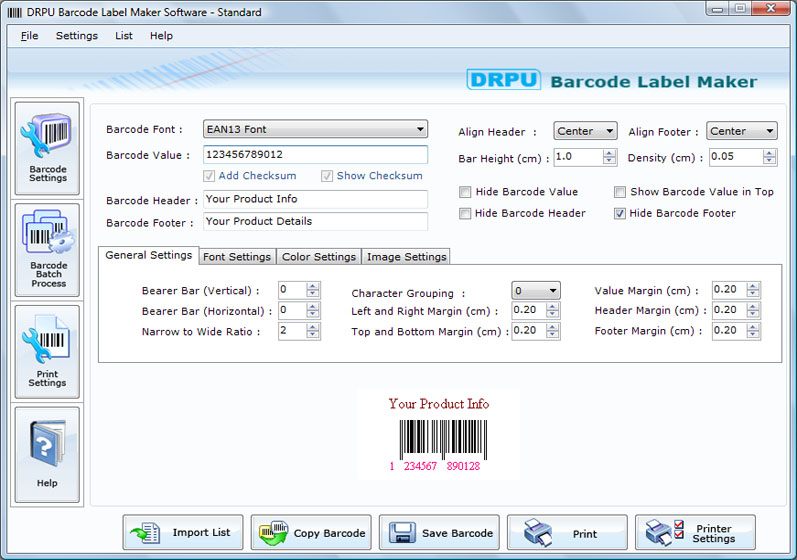Viewport: 797px width, 560px height.
Task: Toggle Add Checksum checkbox
Action: 209,176
